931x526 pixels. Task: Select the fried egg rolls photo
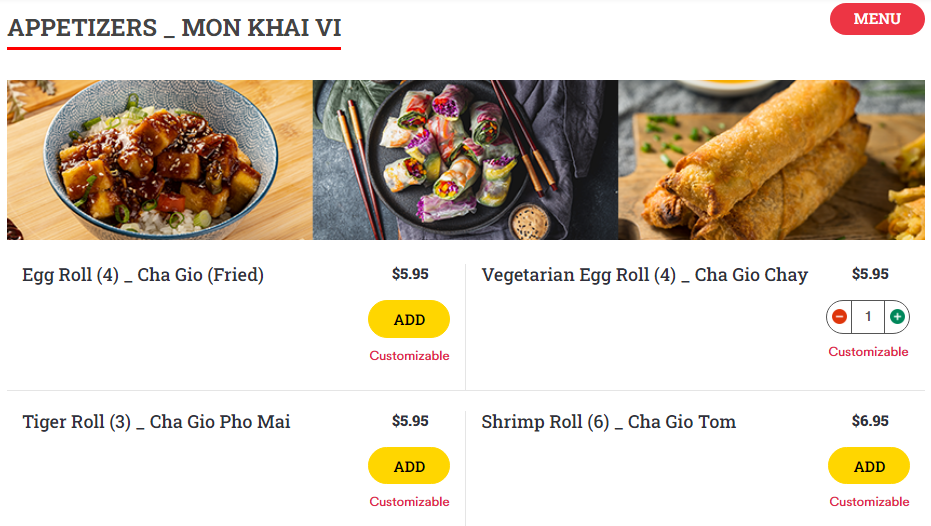(x=771, y=160)
